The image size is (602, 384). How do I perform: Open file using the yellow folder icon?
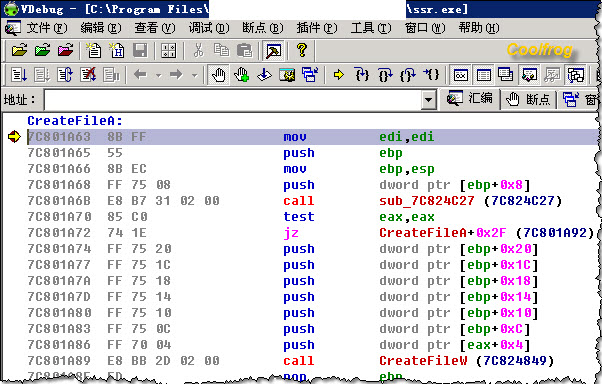coord(19,50)
